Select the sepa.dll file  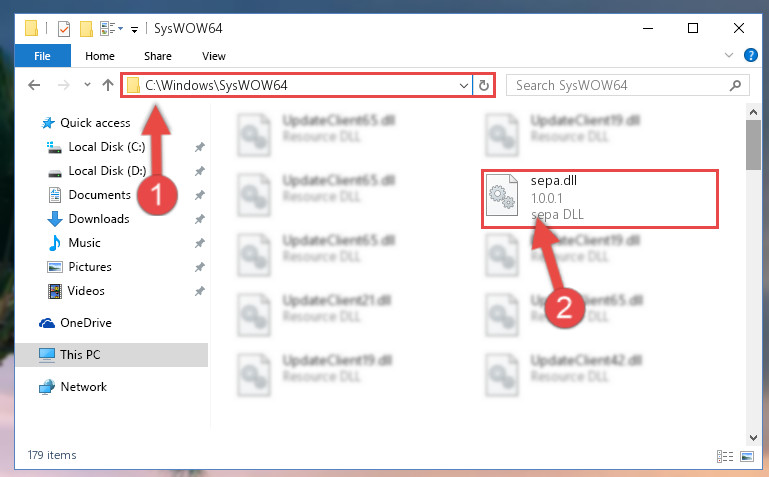tap(600, 199)
